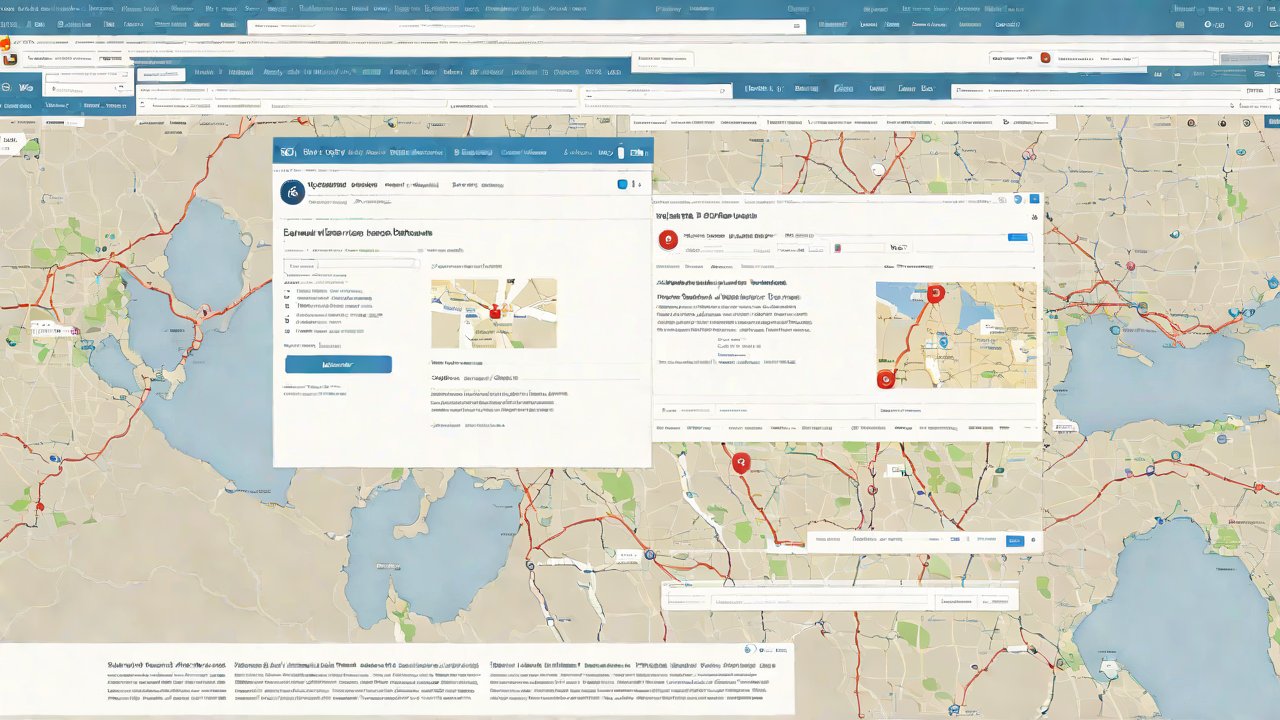Click the round dark-blue profile icon in left panel
The height and width of the screenshot is (720, 1280).
pyautogui.click(x=292, y=193)
